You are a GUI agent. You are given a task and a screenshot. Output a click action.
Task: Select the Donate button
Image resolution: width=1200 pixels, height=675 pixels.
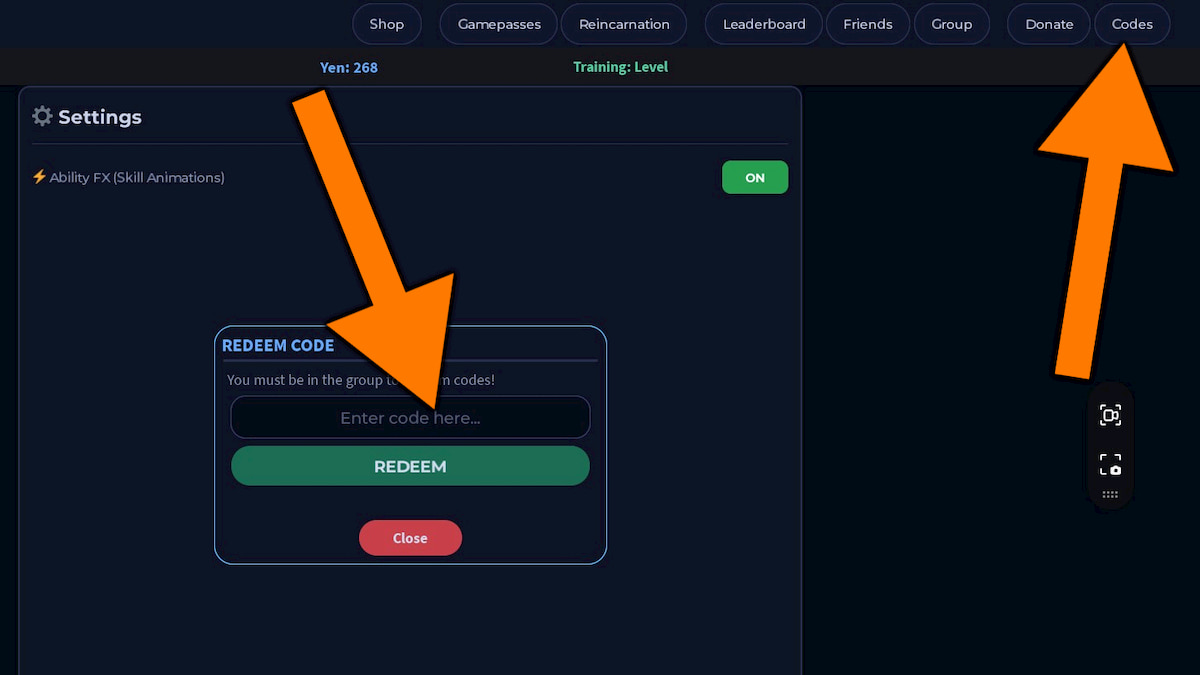pos(1049,24)
